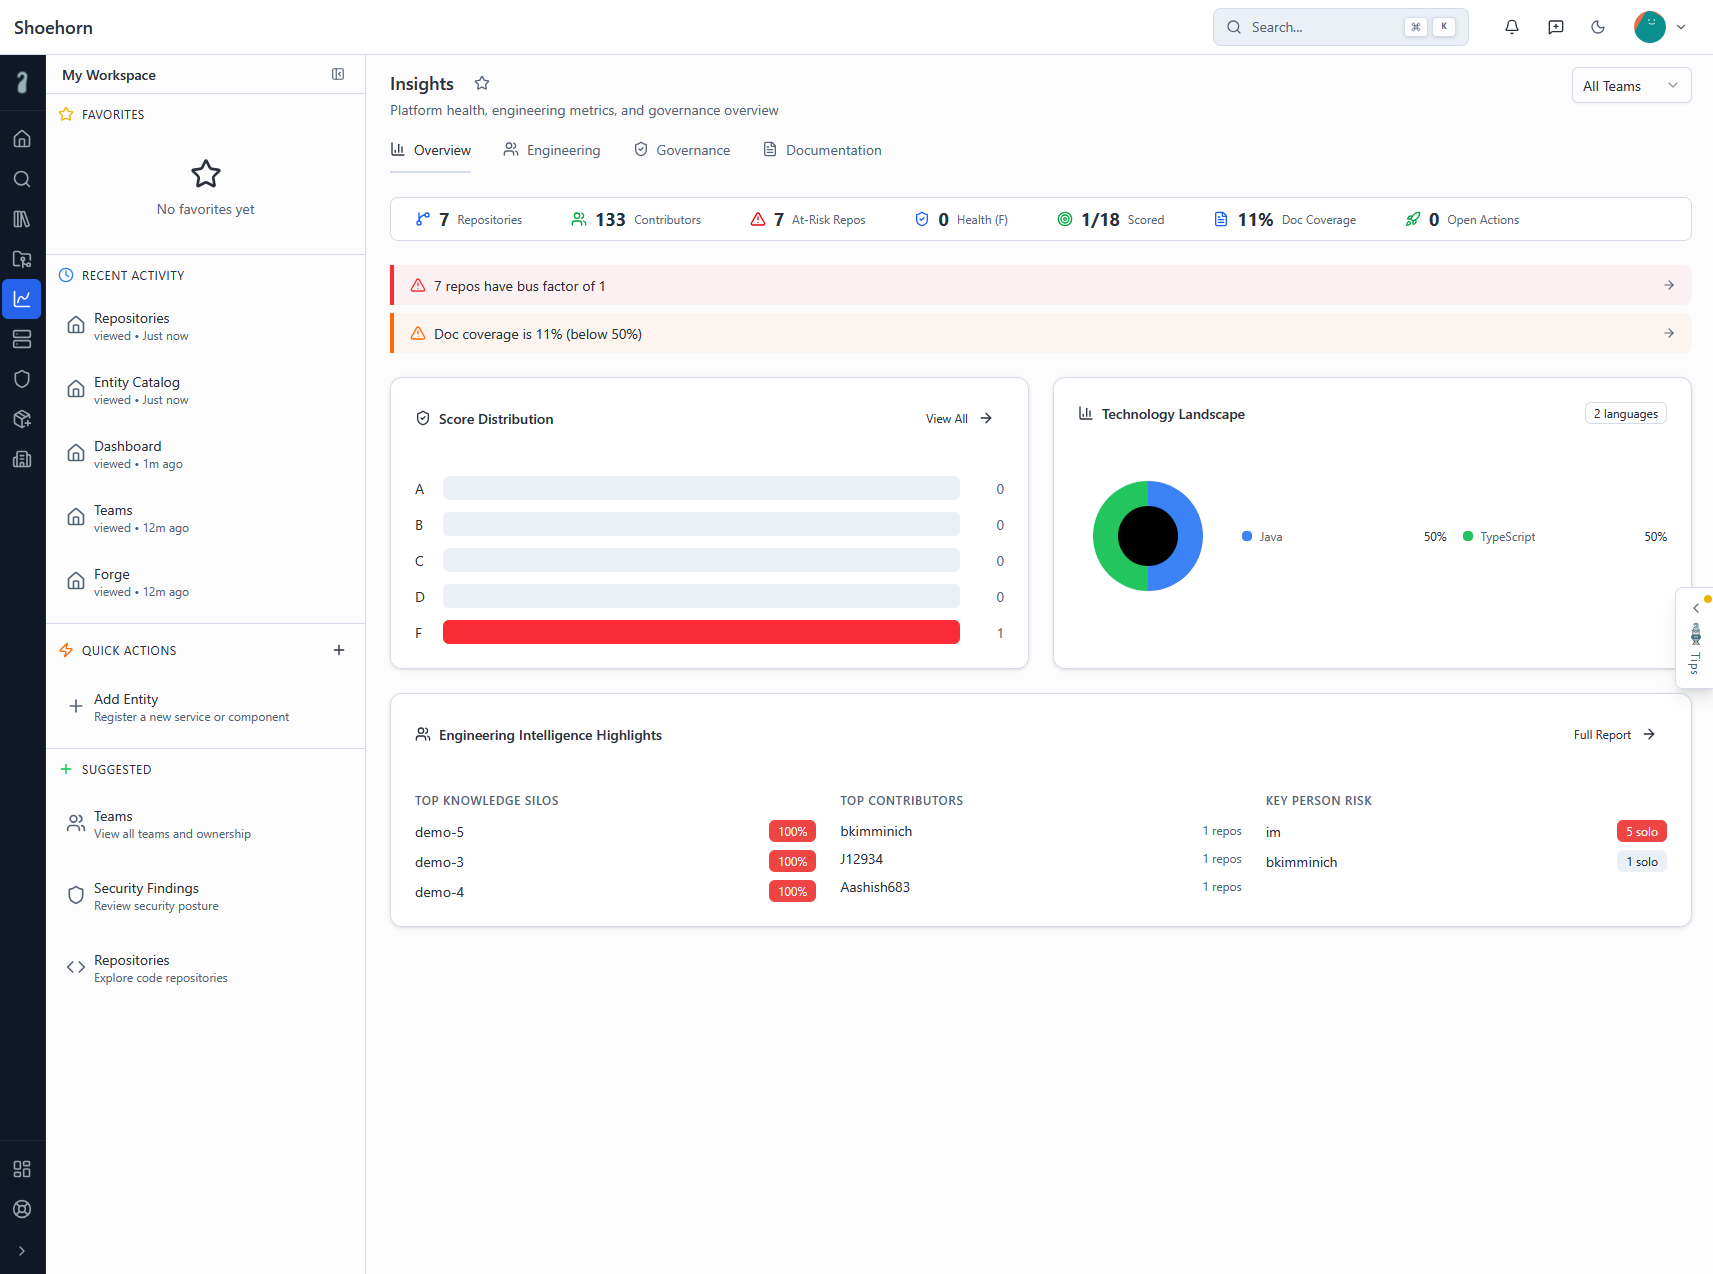This screenshot has height=1274, width=1713.
Task: Click the search magnifier icon in sidebar
Action: [22, 179]
